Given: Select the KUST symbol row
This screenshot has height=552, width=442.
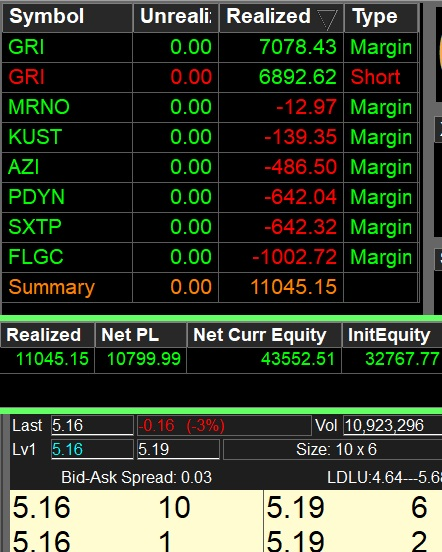Looking at the screenshot, I should [x=35, y=137].
